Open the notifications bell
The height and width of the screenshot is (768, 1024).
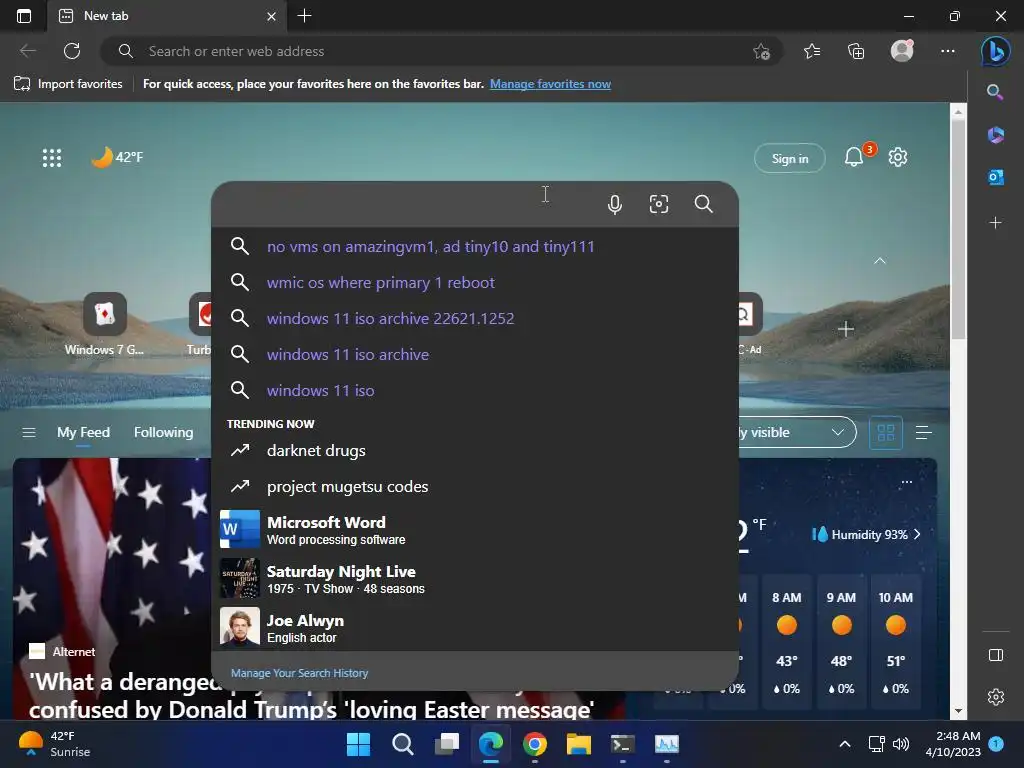tap(854, 157)
